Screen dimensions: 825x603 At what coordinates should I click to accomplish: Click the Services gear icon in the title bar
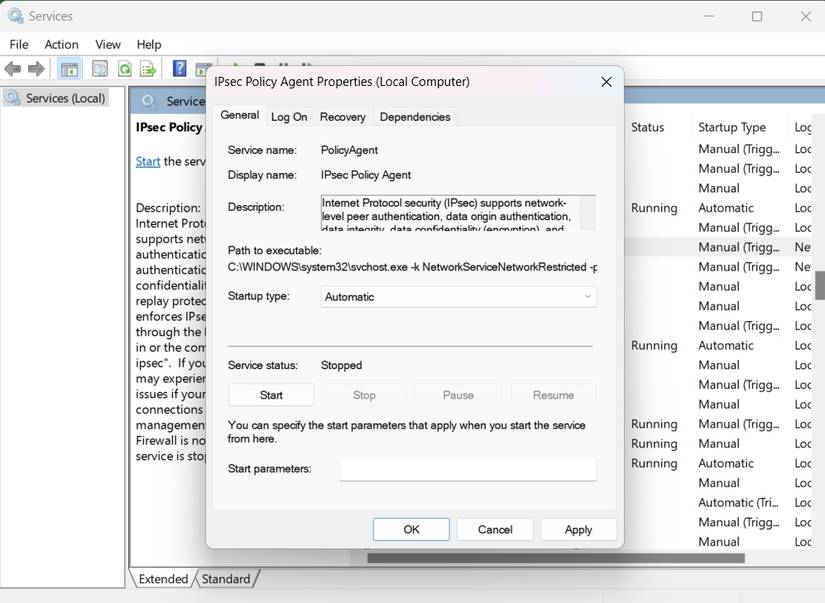point(15,16)
